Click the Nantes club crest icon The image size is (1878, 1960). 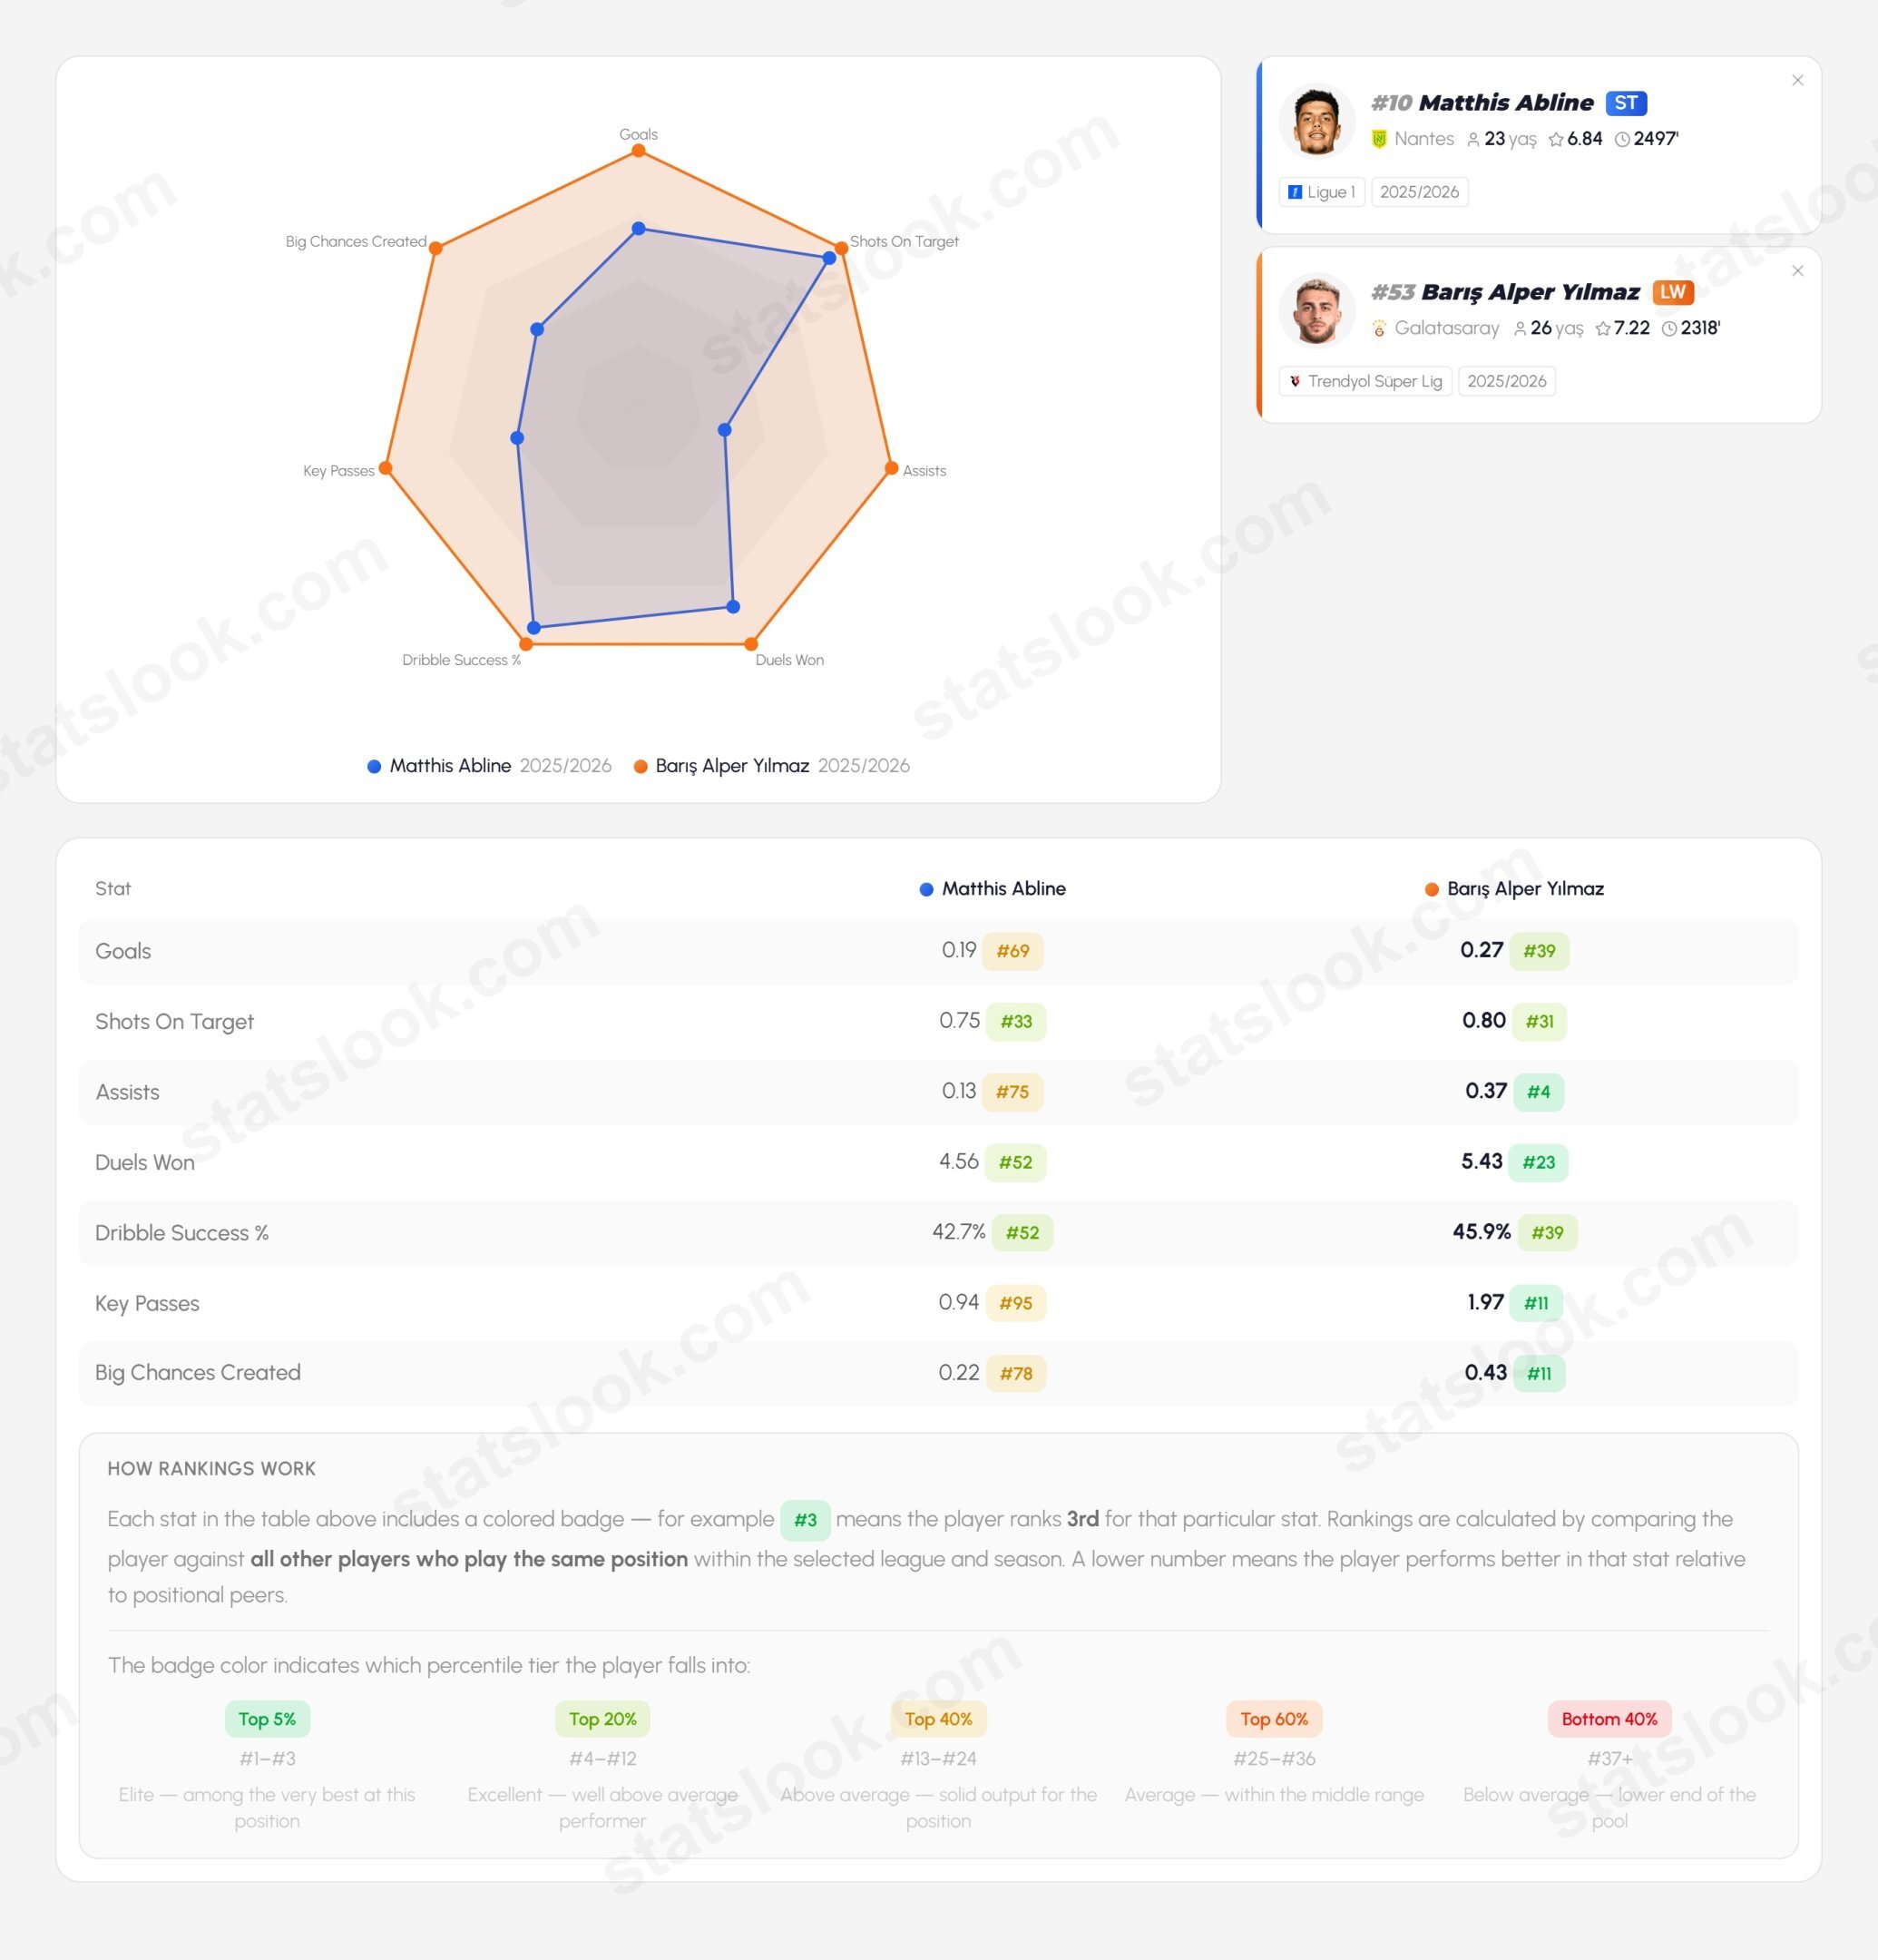pos(1379,139)
